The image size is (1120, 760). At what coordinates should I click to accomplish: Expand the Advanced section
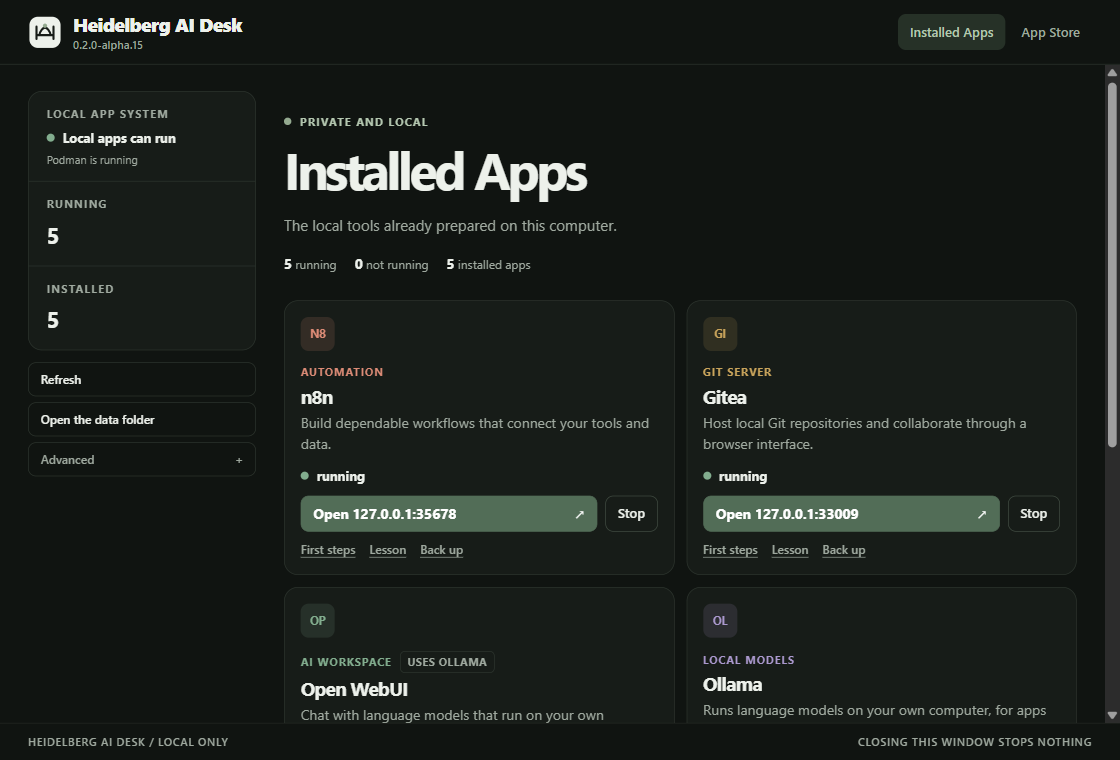point(142,459)
